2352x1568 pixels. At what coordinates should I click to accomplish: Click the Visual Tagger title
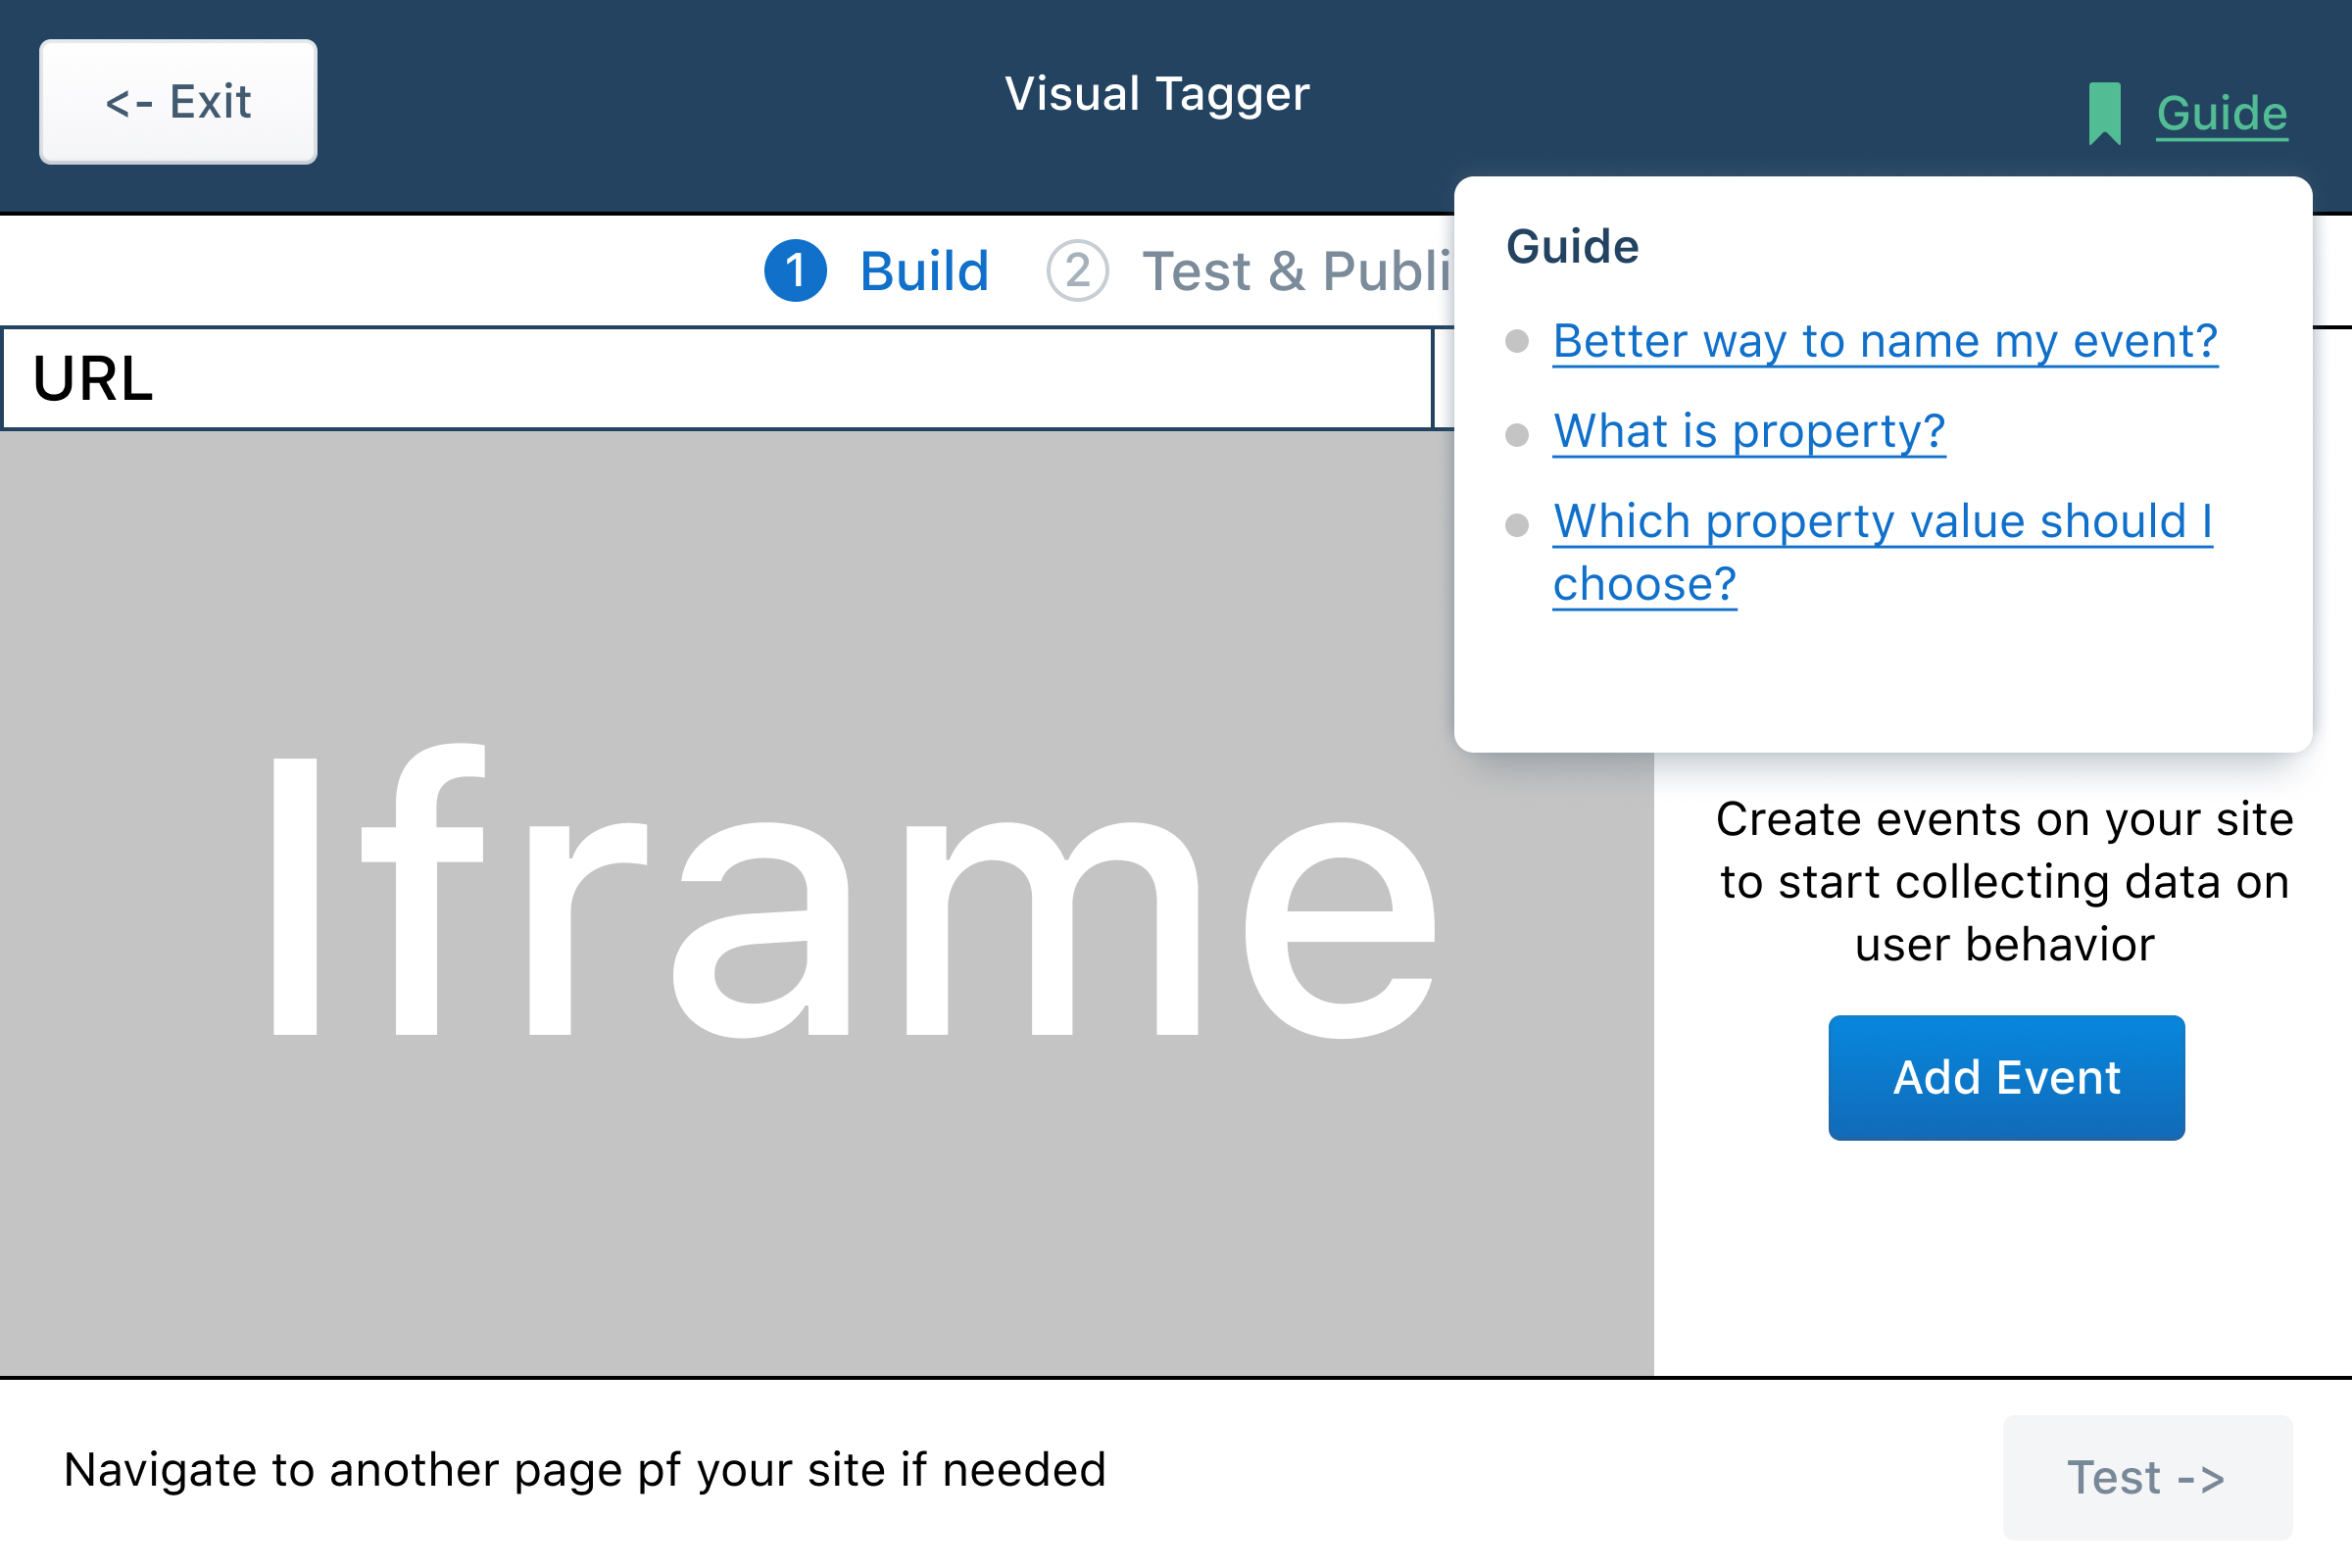coord(1157,94)
